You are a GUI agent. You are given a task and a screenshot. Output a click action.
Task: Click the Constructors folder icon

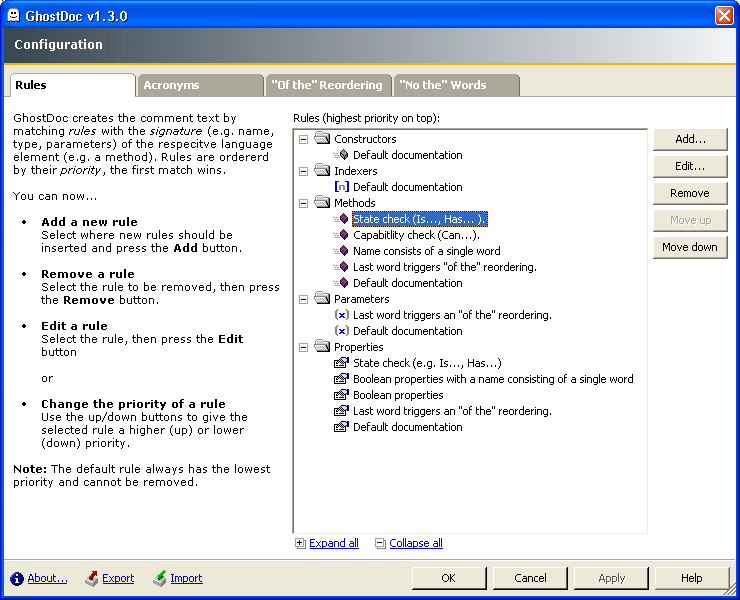(322, 138)
